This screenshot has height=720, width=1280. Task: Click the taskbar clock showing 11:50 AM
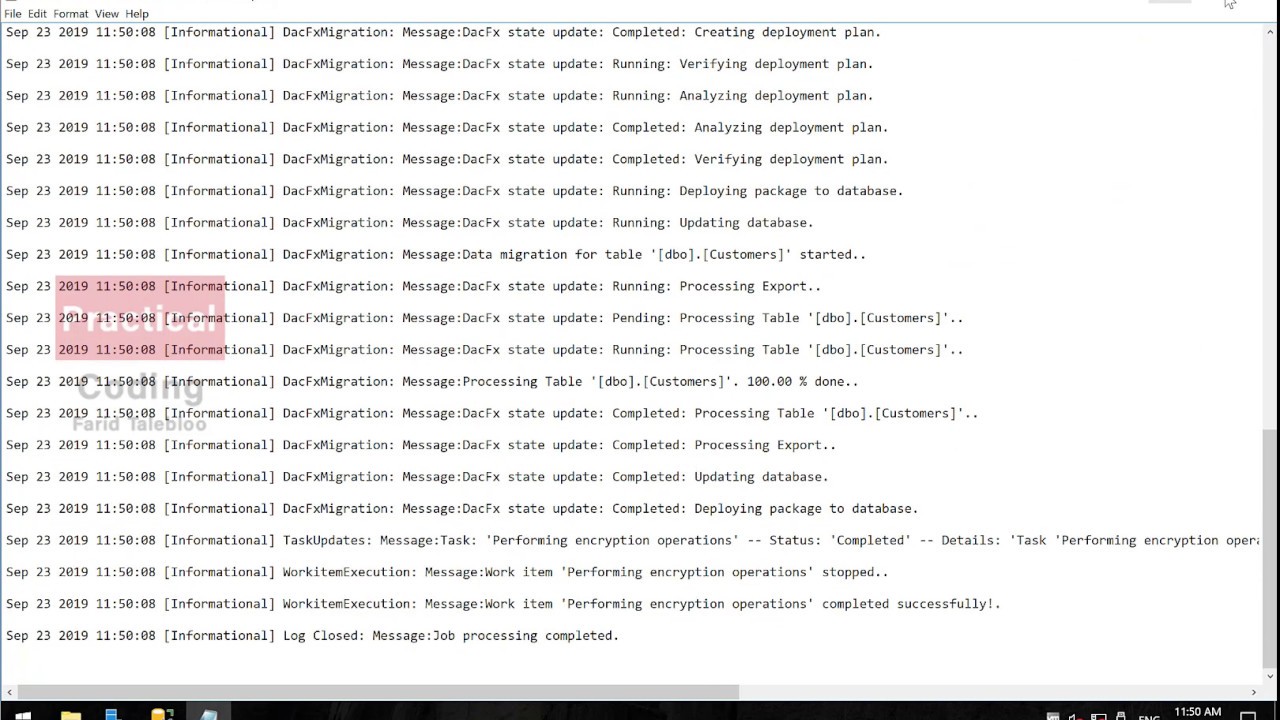point(1197,713)
